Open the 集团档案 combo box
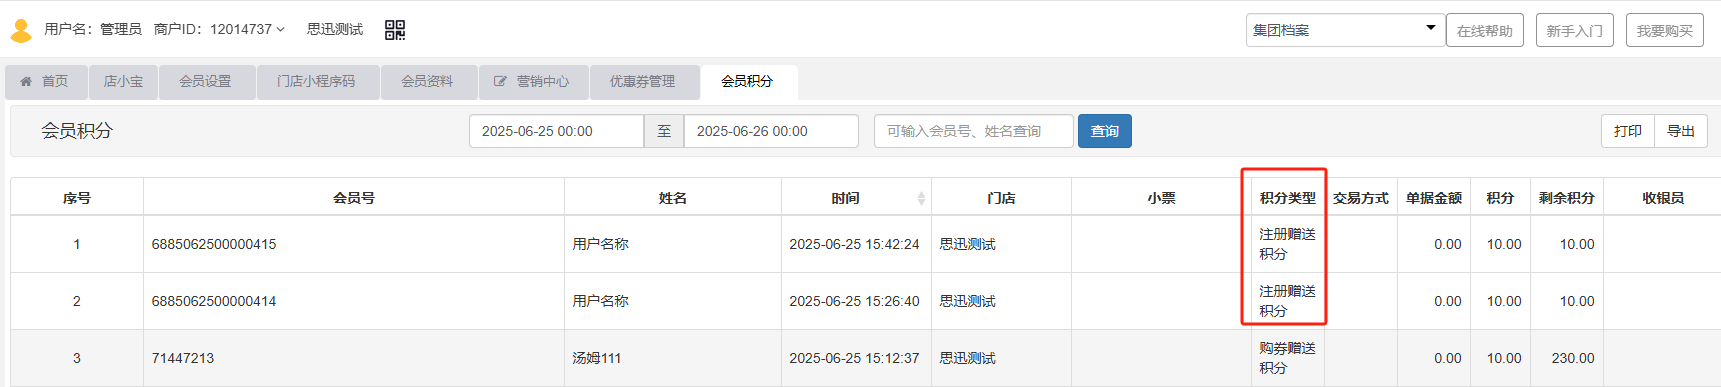The image size is (1721, 387). pos(1344,30)
